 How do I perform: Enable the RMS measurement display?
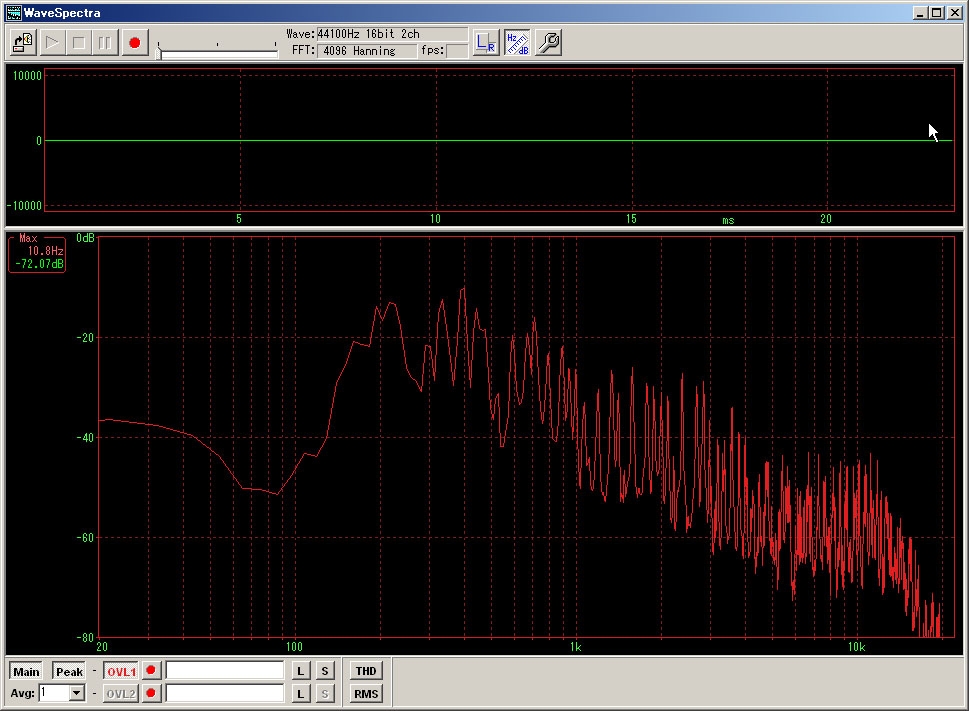[x=366, y=693]
